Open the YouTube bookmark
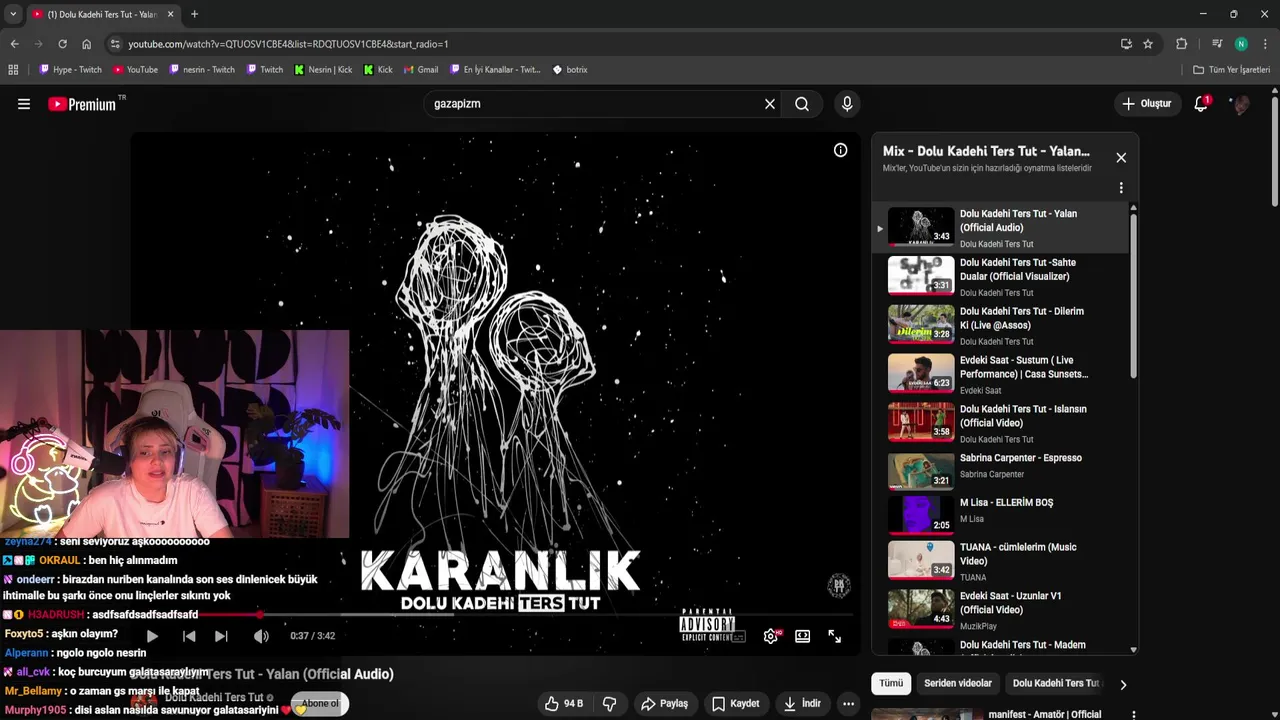The width and height of the screenshot is (1280, 720). [136, 70]
